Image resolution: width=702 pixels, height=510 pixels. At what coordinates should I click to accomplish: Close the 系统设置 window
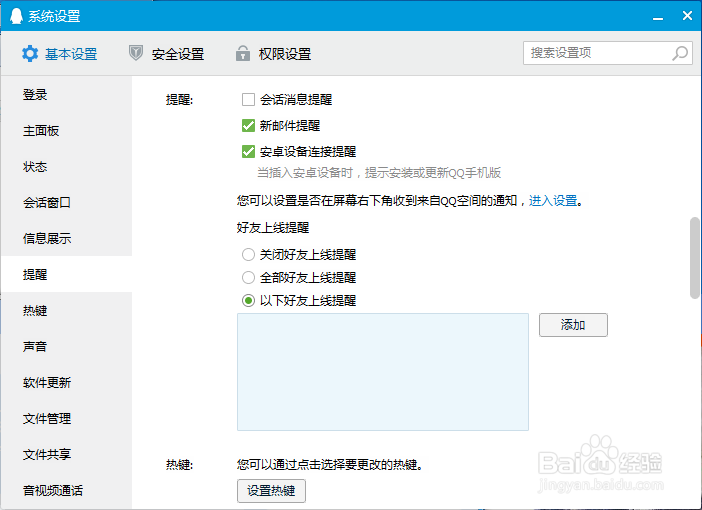coord(687,16)
